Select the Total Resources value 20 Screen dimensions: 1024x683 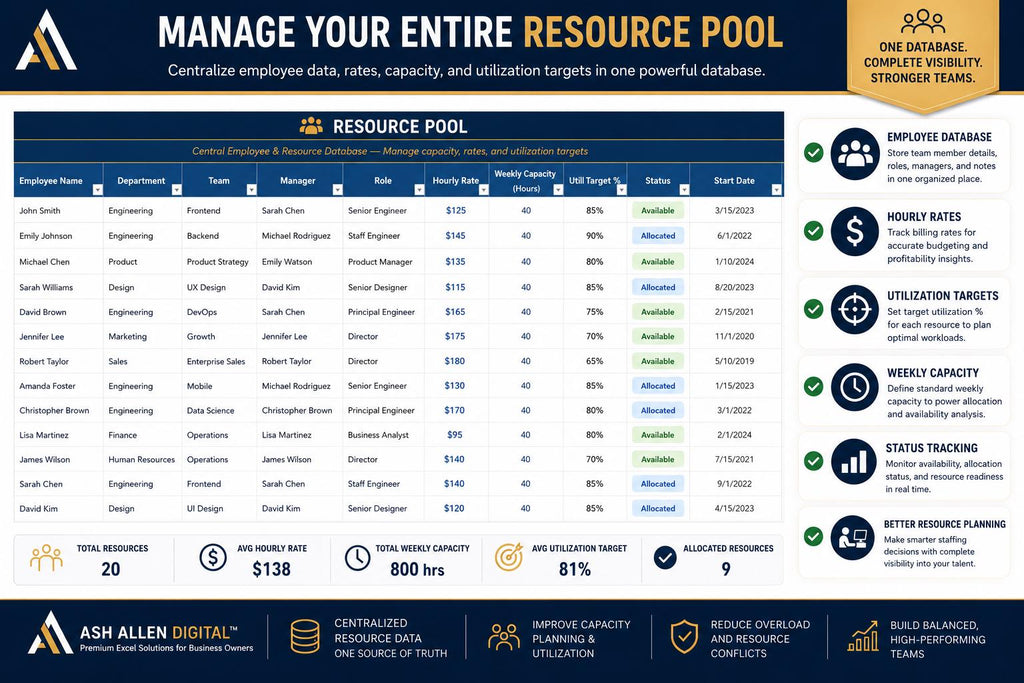point(111,569)
